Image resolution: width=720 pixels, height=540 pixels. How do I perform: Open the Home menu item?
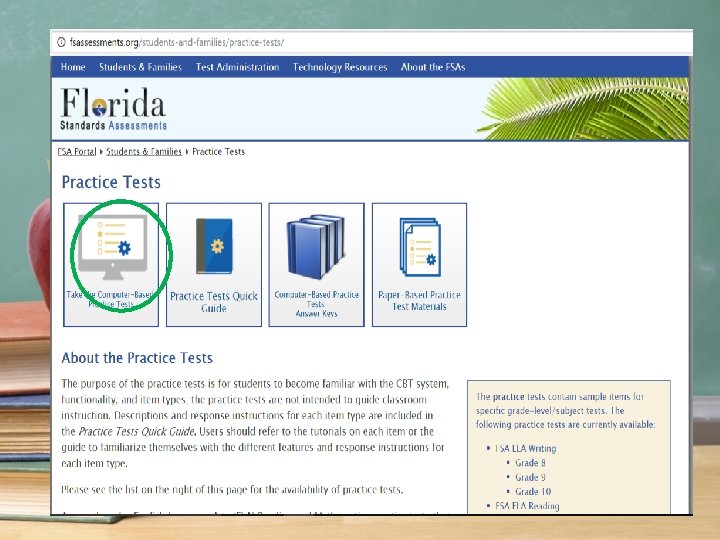click(x=73, y=67)
